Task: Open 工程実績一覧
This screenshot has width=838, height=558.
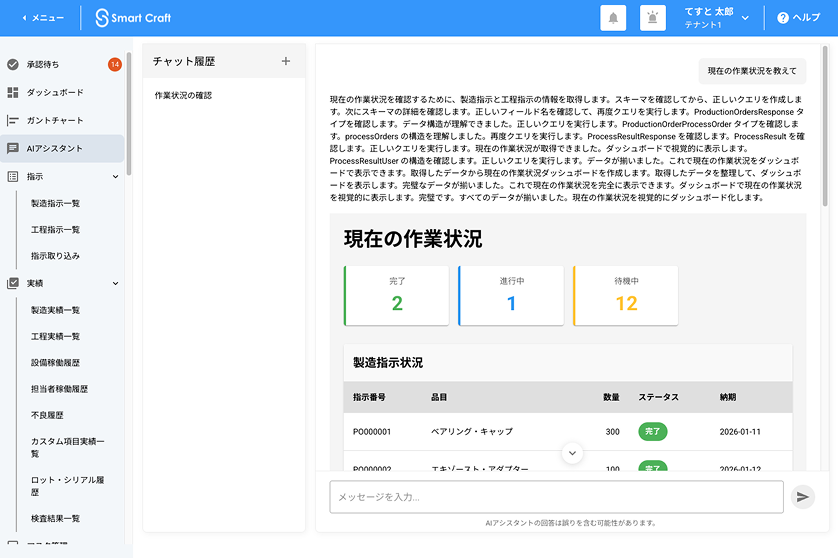Action: pyautogui.click(x=56, y=336)
